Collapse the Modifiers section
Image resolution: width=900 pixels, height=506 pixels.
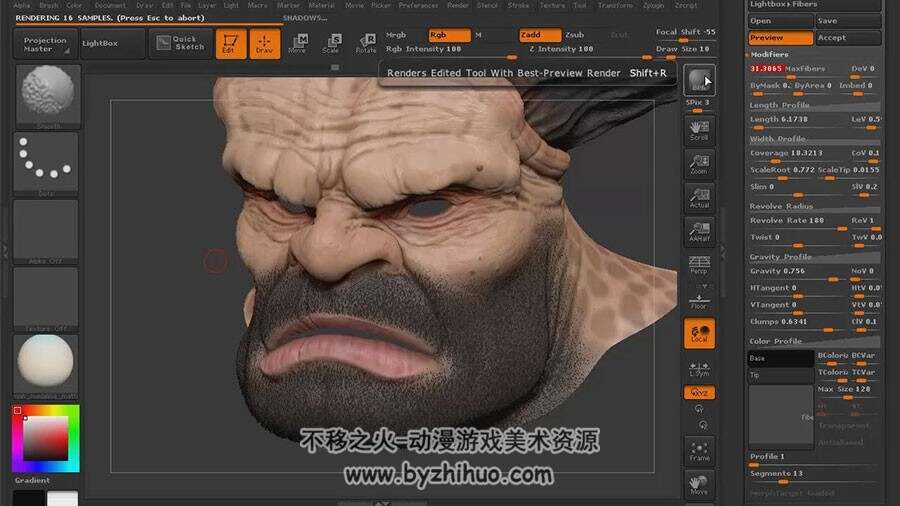coord(769,55)
